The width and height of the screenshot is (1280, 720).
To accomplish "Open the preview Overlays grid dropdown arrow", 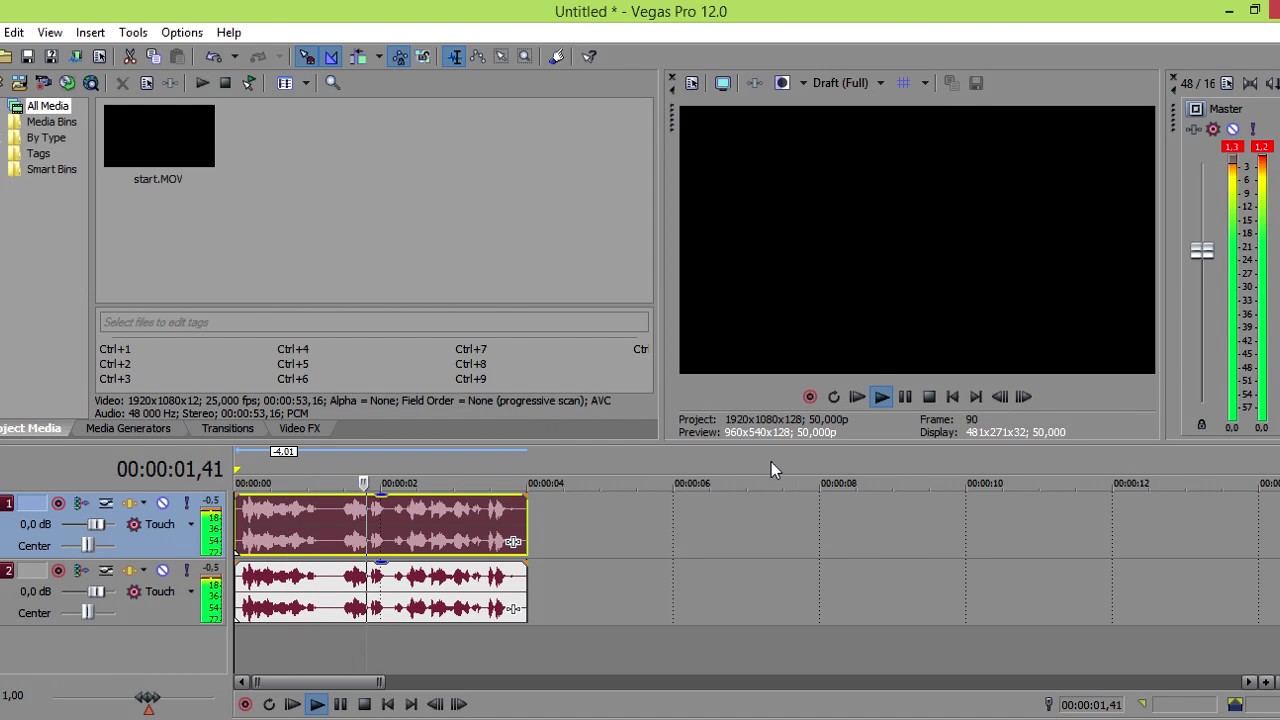I will pyautogui.click(x=925, y=83).
